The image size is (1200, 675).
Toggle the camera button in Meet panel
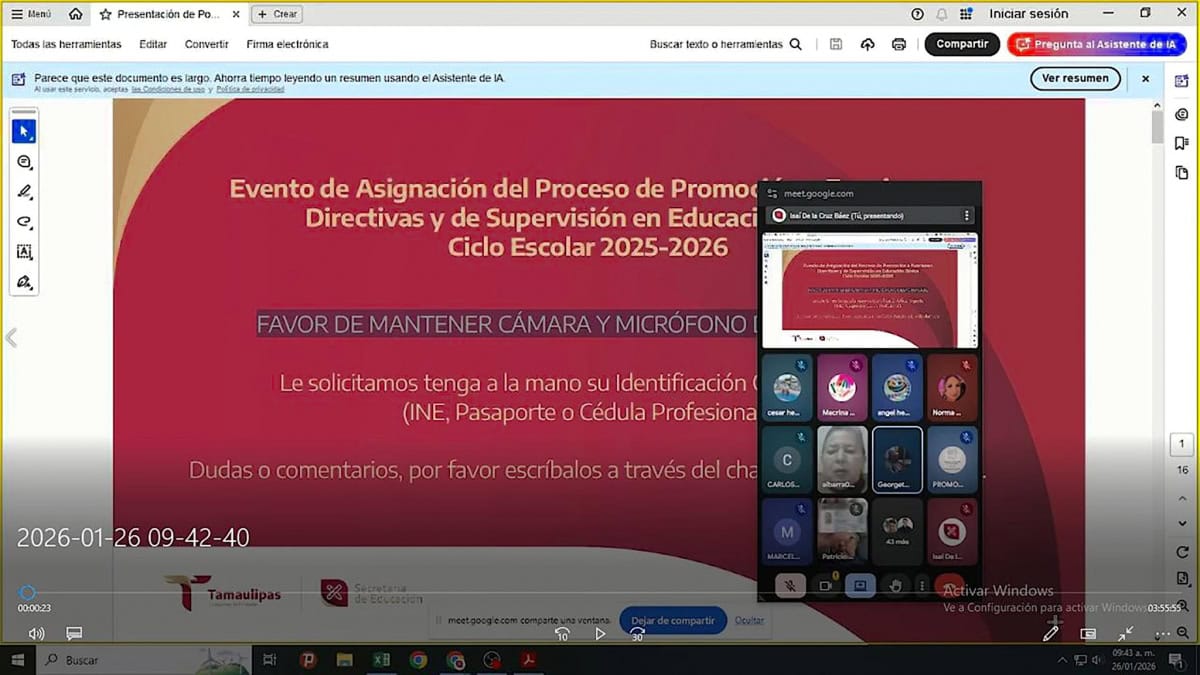pos(825,586)
